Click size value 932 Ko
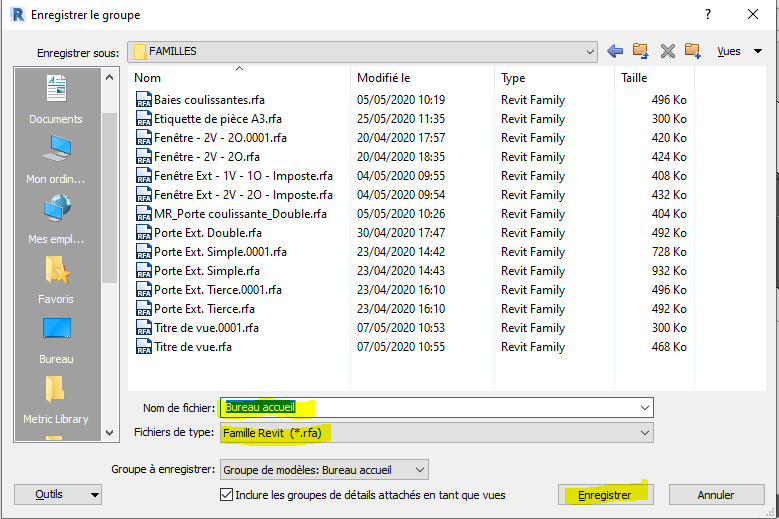779x519 pixels. pos(669,271)
